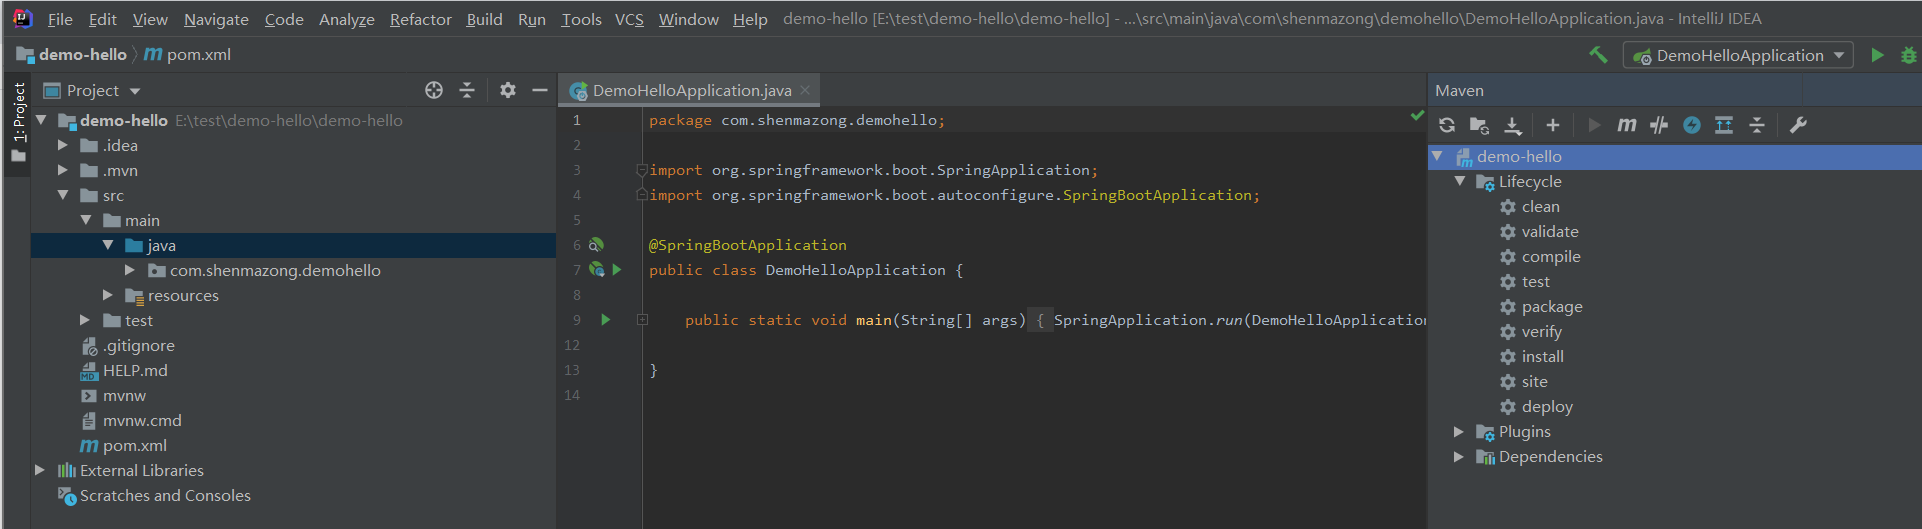
Task: Toggle Maven offline mode
Action: pyautogui.click(x=1659, y=125)
